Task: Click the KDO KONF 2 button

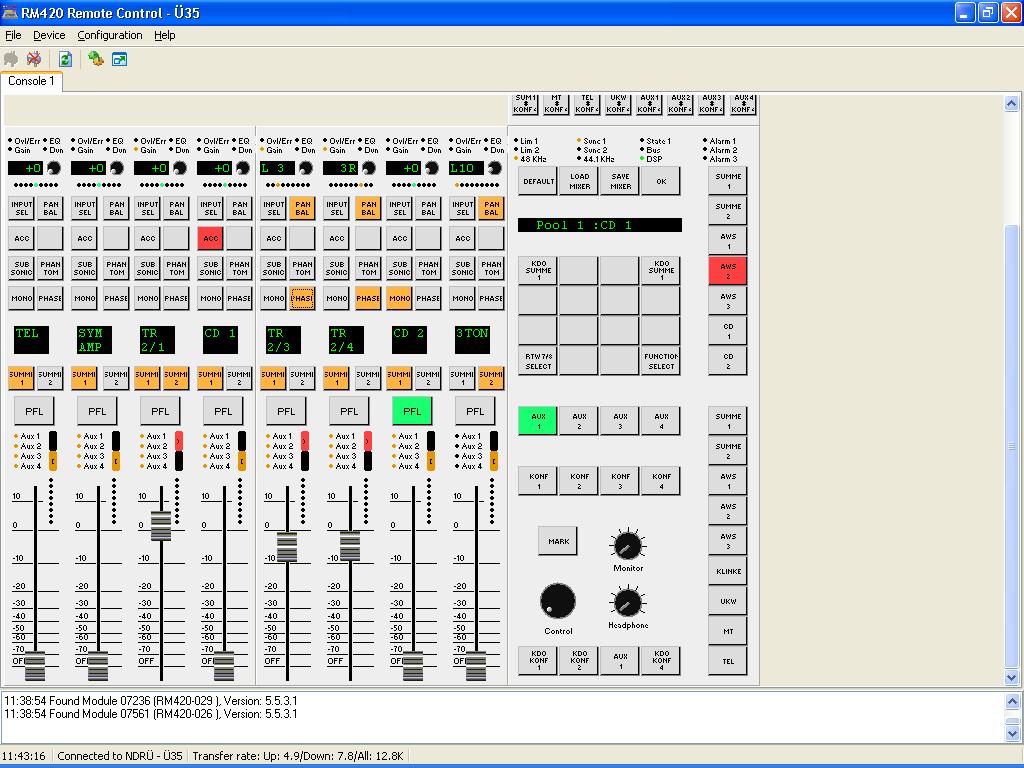Action: (579, 660)
